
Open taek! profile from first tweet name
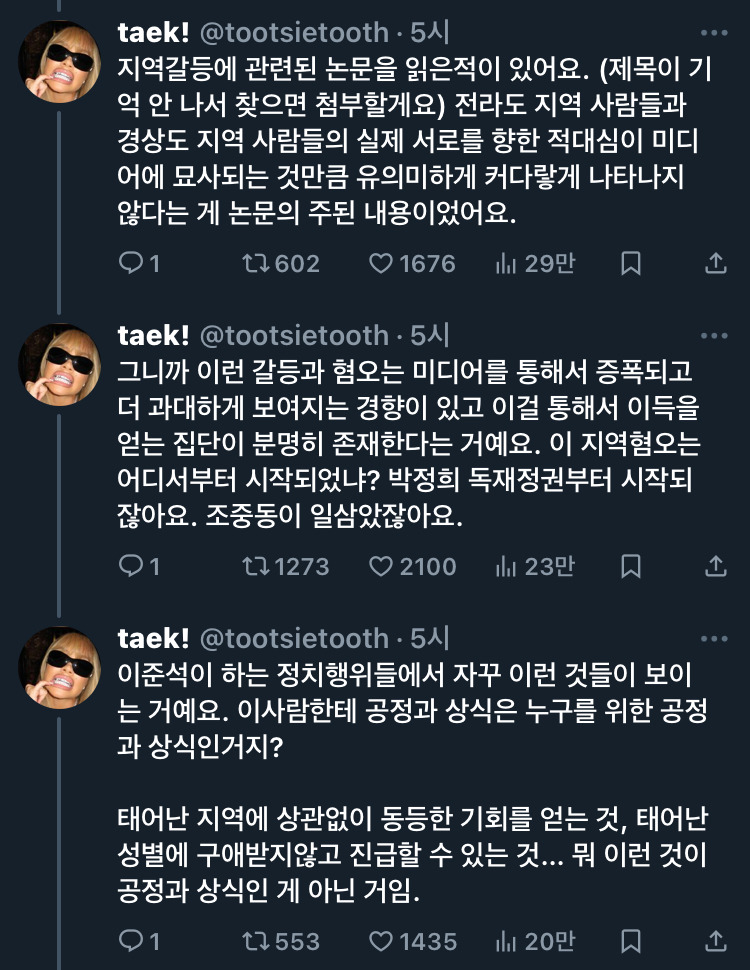pos(153,32)
